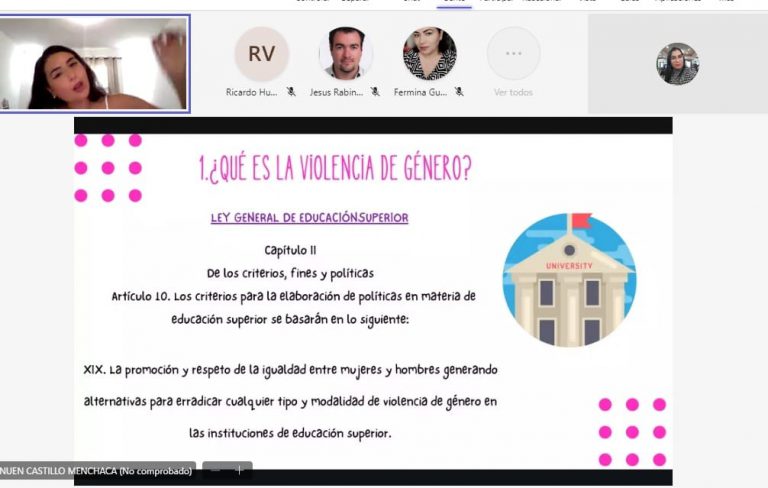Click the underlined 'Ley General de Educación Superior' heading
768x488 pixels.
click(x=309, y=218)
